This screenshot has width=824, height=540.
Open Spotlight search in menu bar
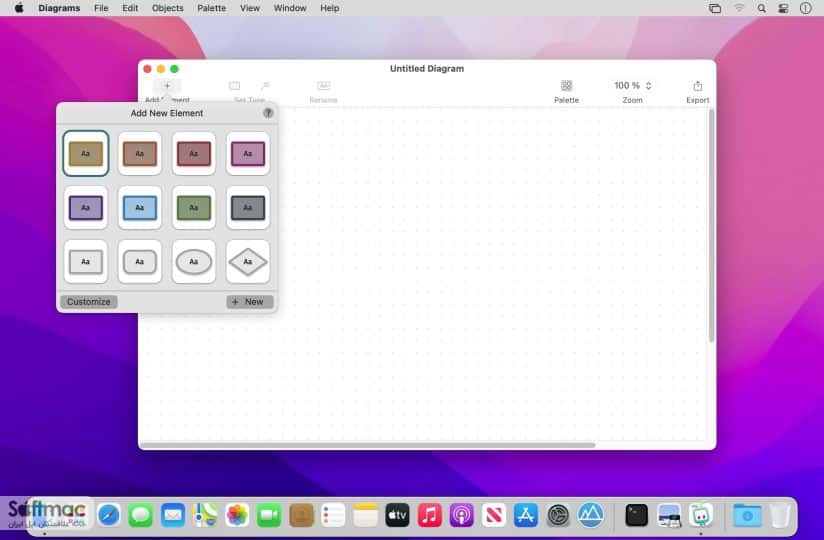[761, 8]
